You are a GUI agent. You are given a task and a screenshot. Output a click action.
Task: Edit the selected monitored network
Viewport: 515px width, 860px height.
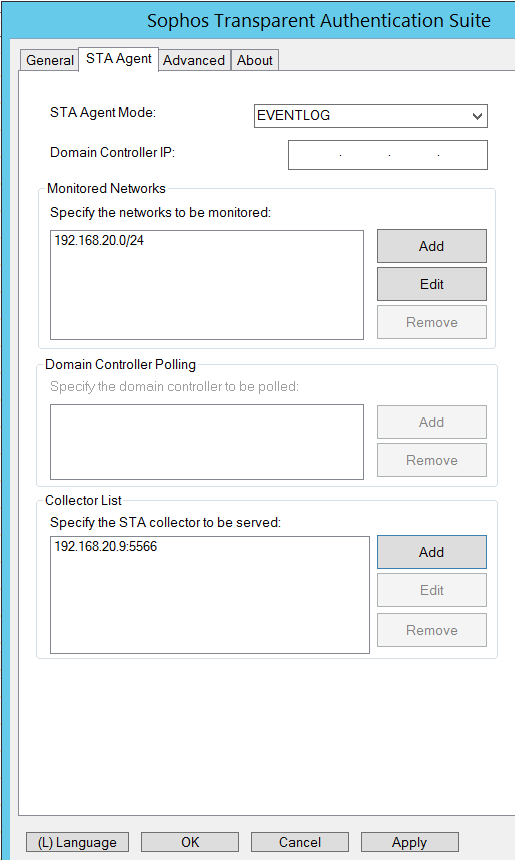pos(432,284)
